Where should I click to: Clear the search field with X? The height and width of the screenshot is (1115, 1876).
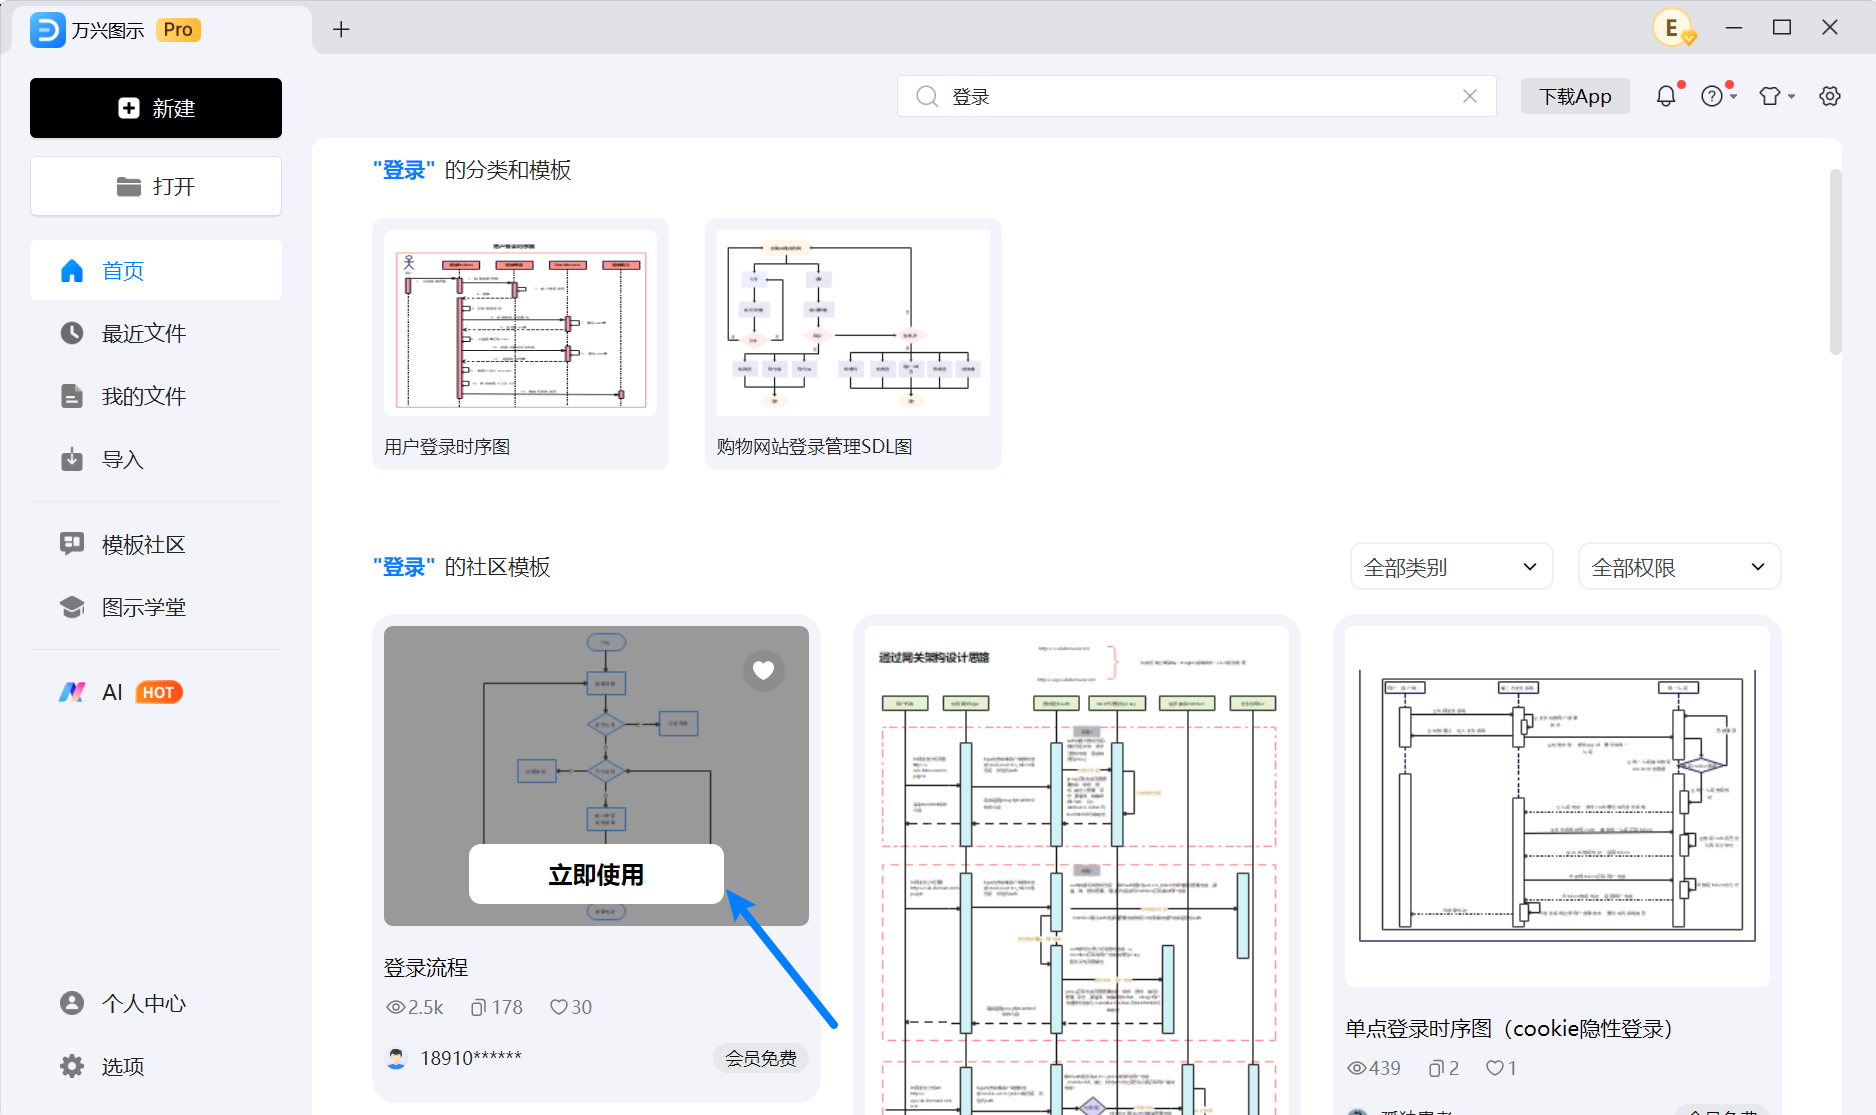(x=1470, y=96)
